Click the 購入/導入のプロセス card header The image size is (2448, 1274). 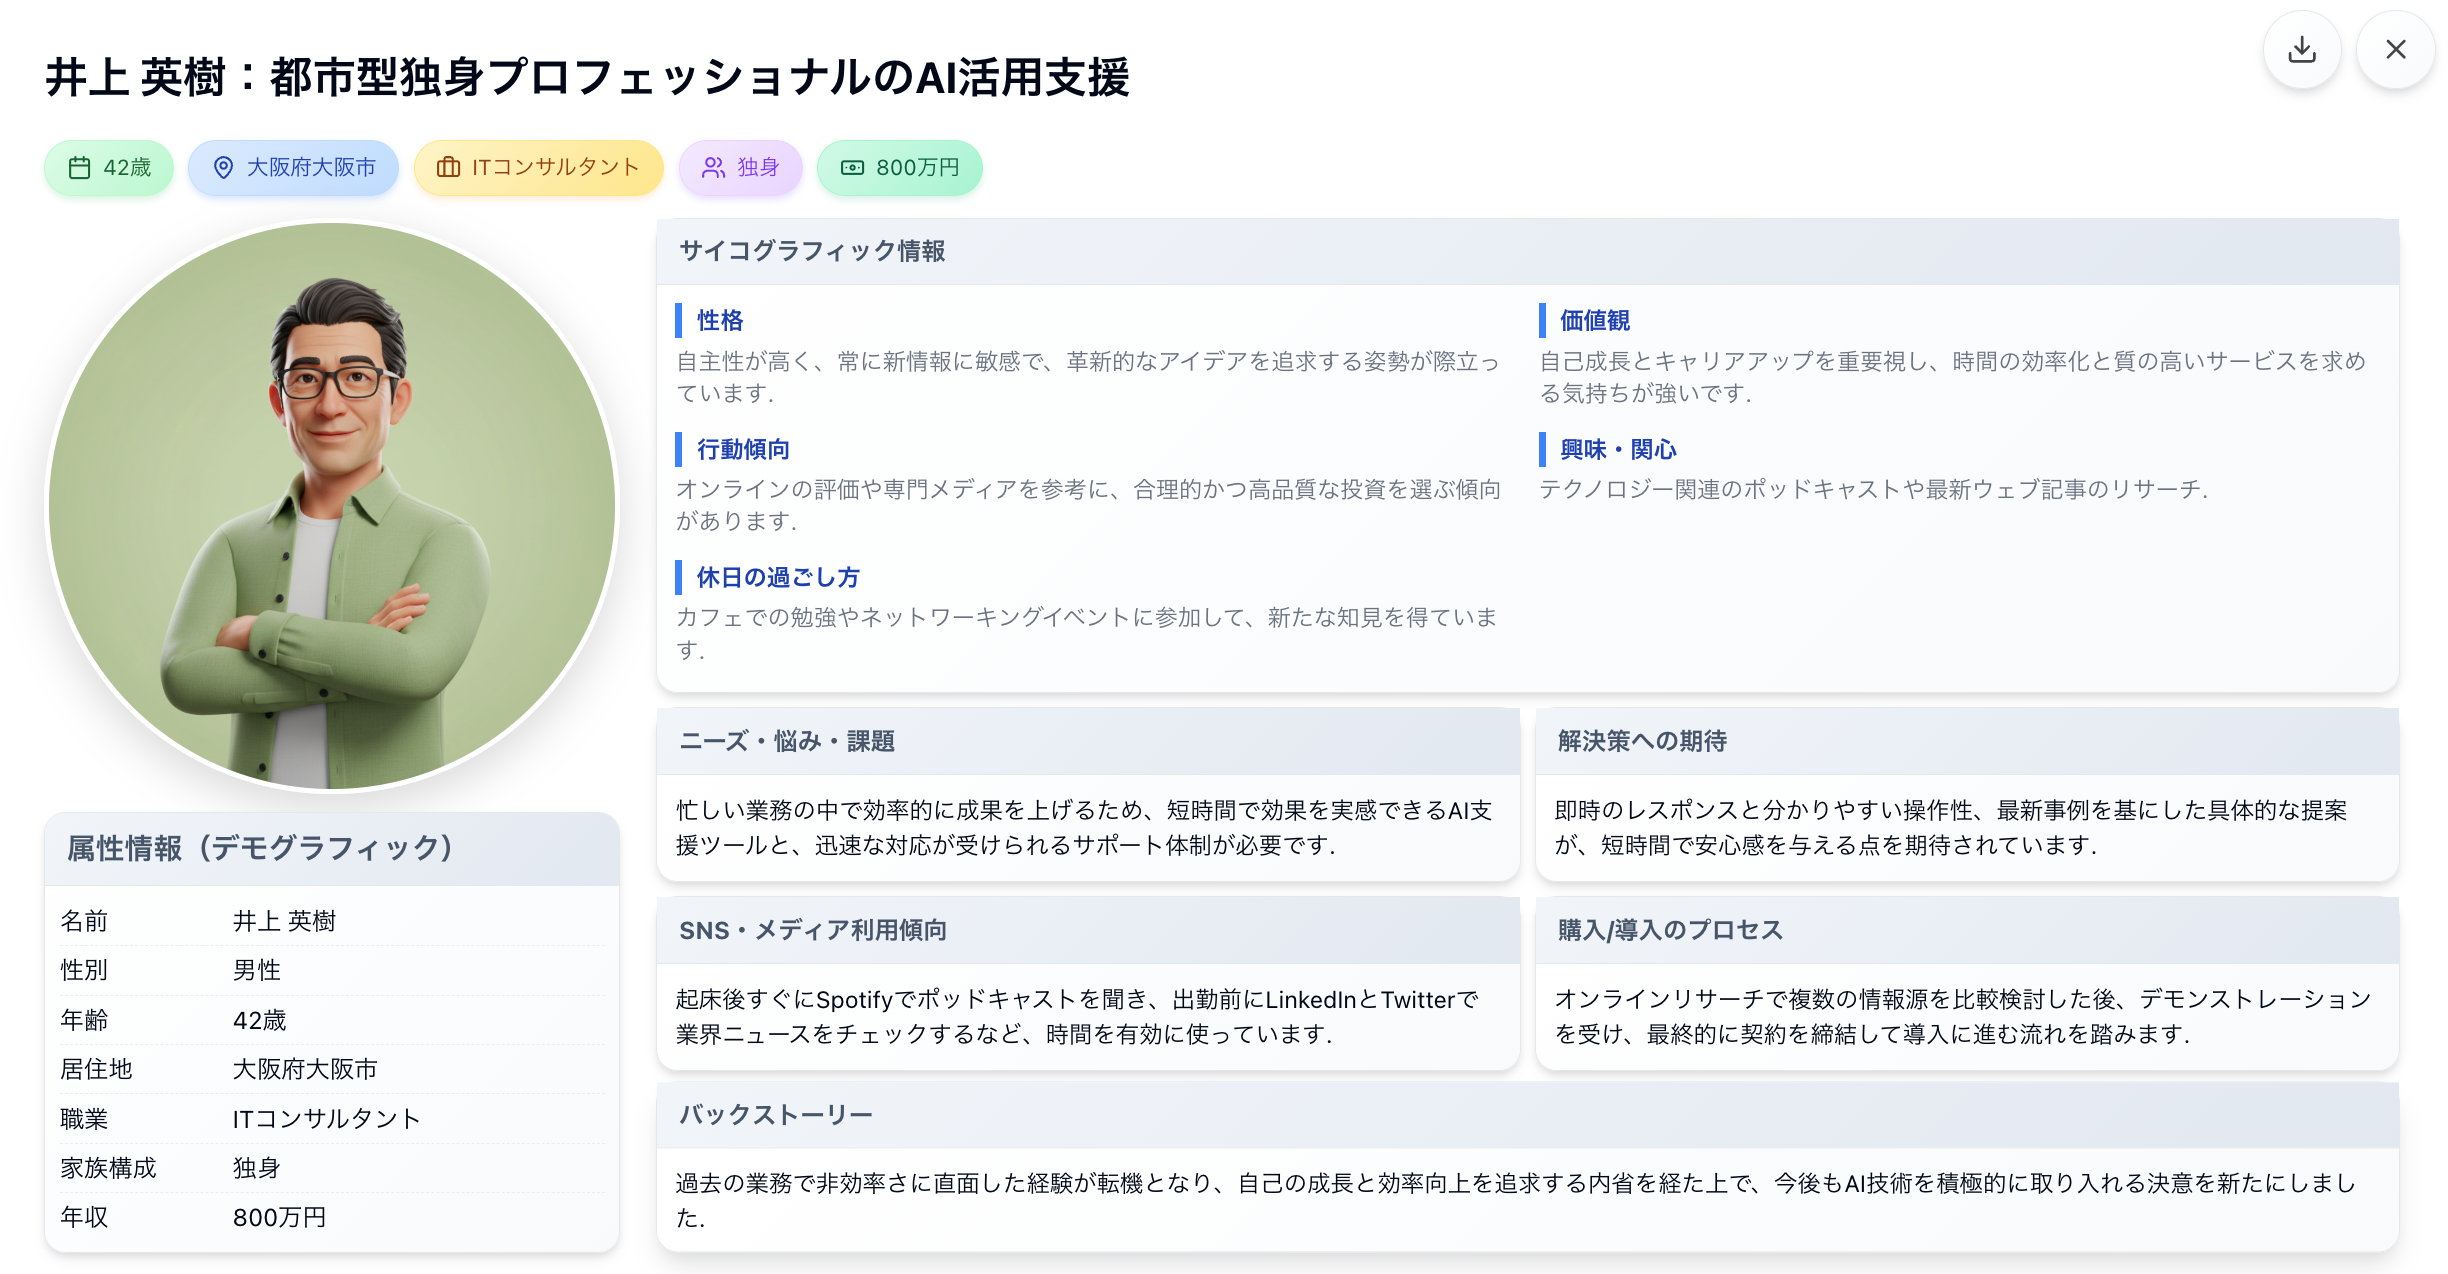coord(1670,930)
